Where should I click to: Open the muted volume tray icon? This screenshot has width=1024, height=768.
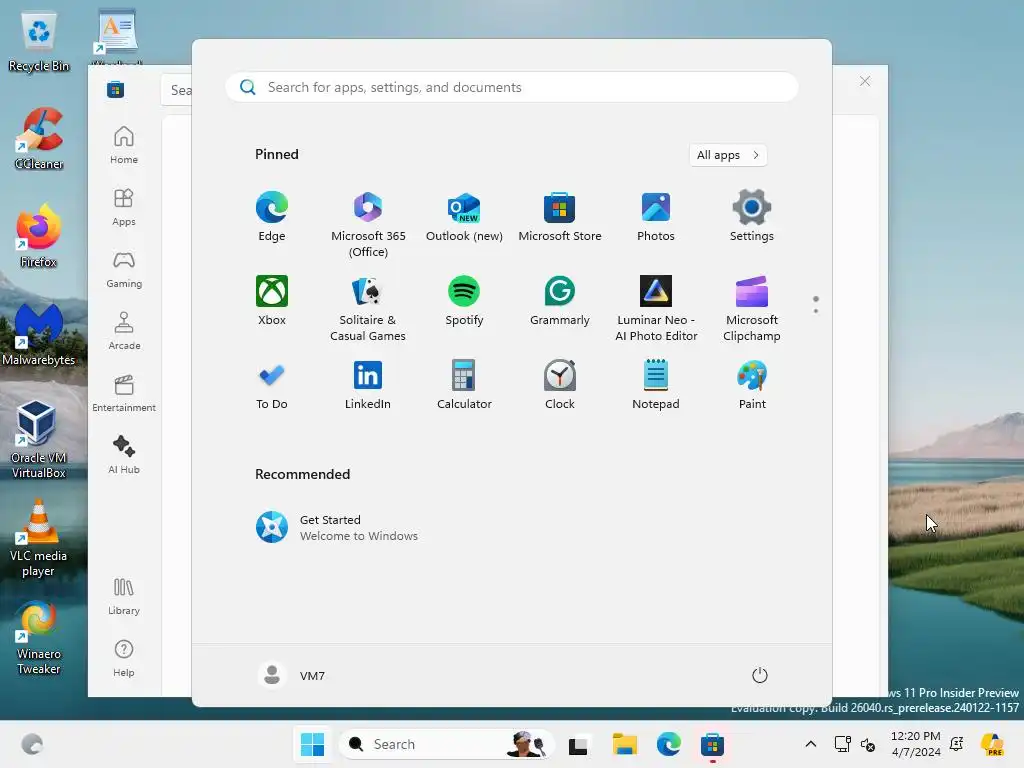[x=868, y=744]
